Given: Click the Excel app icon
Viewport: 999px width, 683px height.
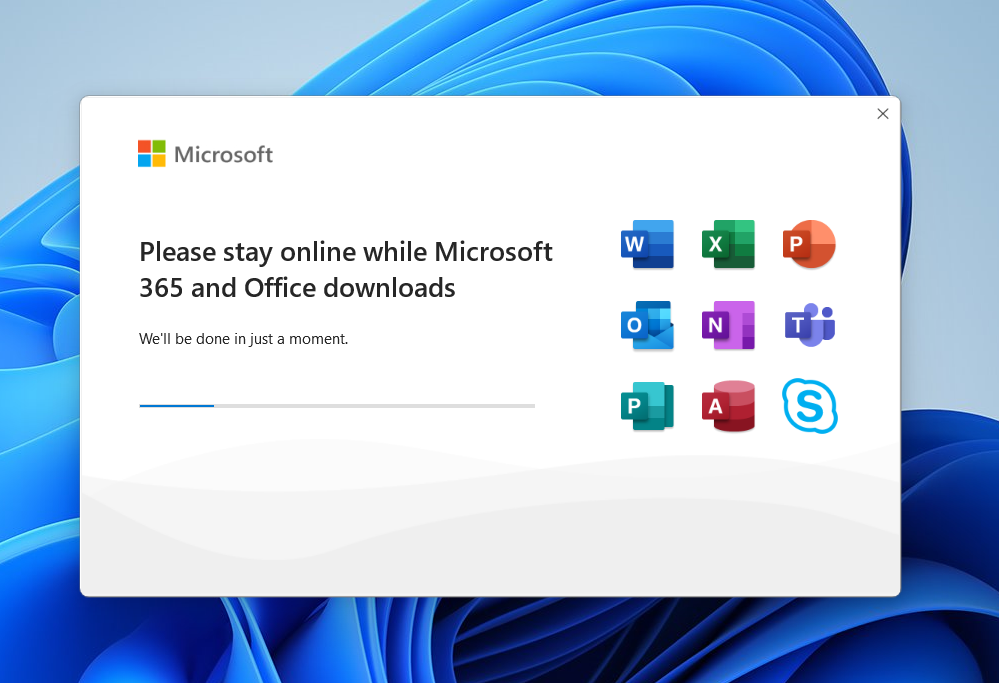Looking at the screenshot, I should tap(728, 244).
